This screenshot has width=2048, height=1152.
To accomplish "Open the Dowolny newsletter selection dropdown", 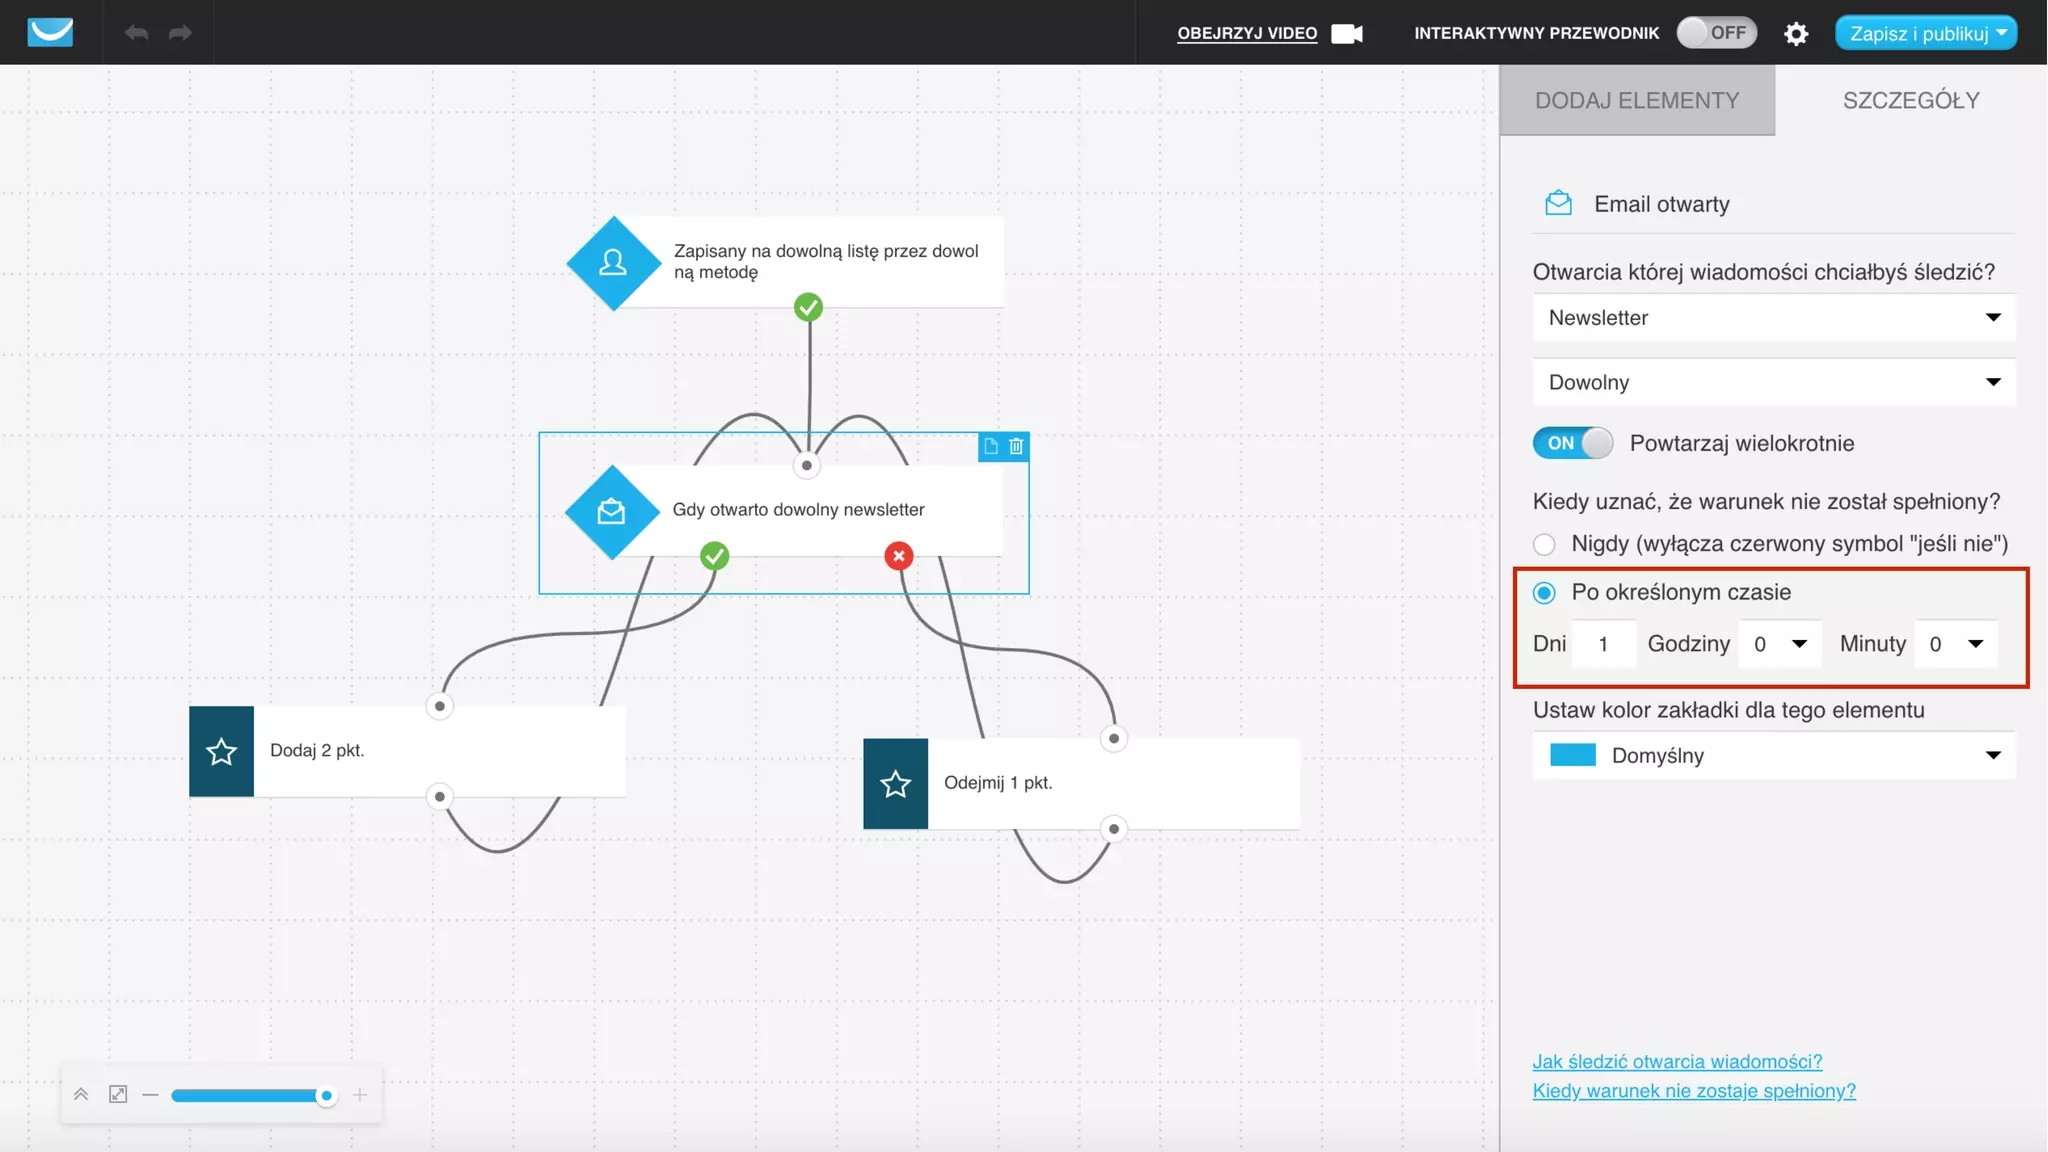I will coord(1773,383).
